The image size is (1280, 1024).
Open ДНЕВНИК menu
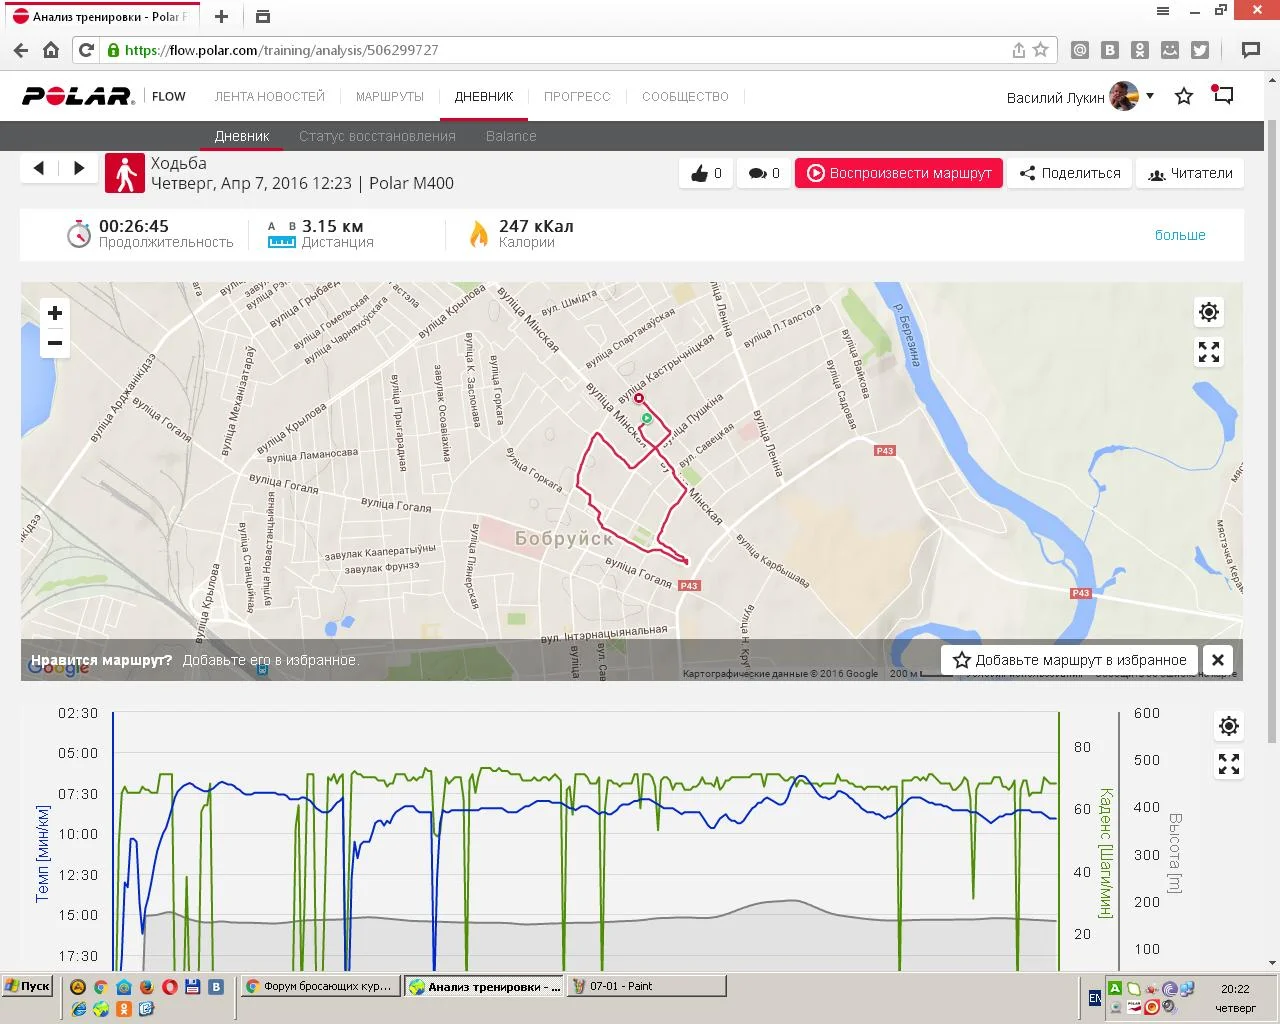coord(484,97)
